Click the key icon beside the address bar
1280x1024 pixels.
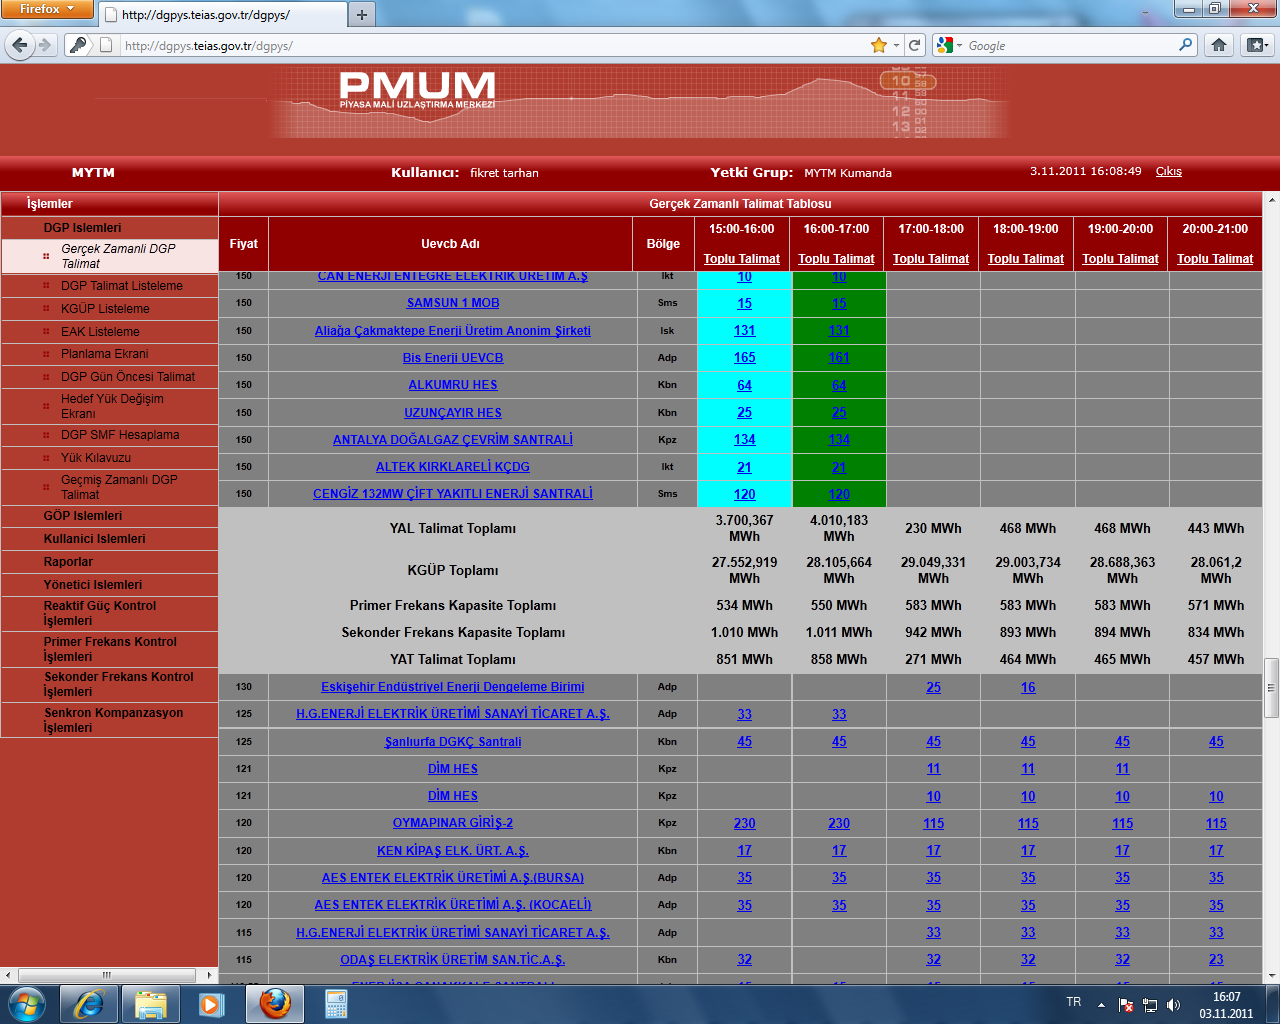point(79,45)
